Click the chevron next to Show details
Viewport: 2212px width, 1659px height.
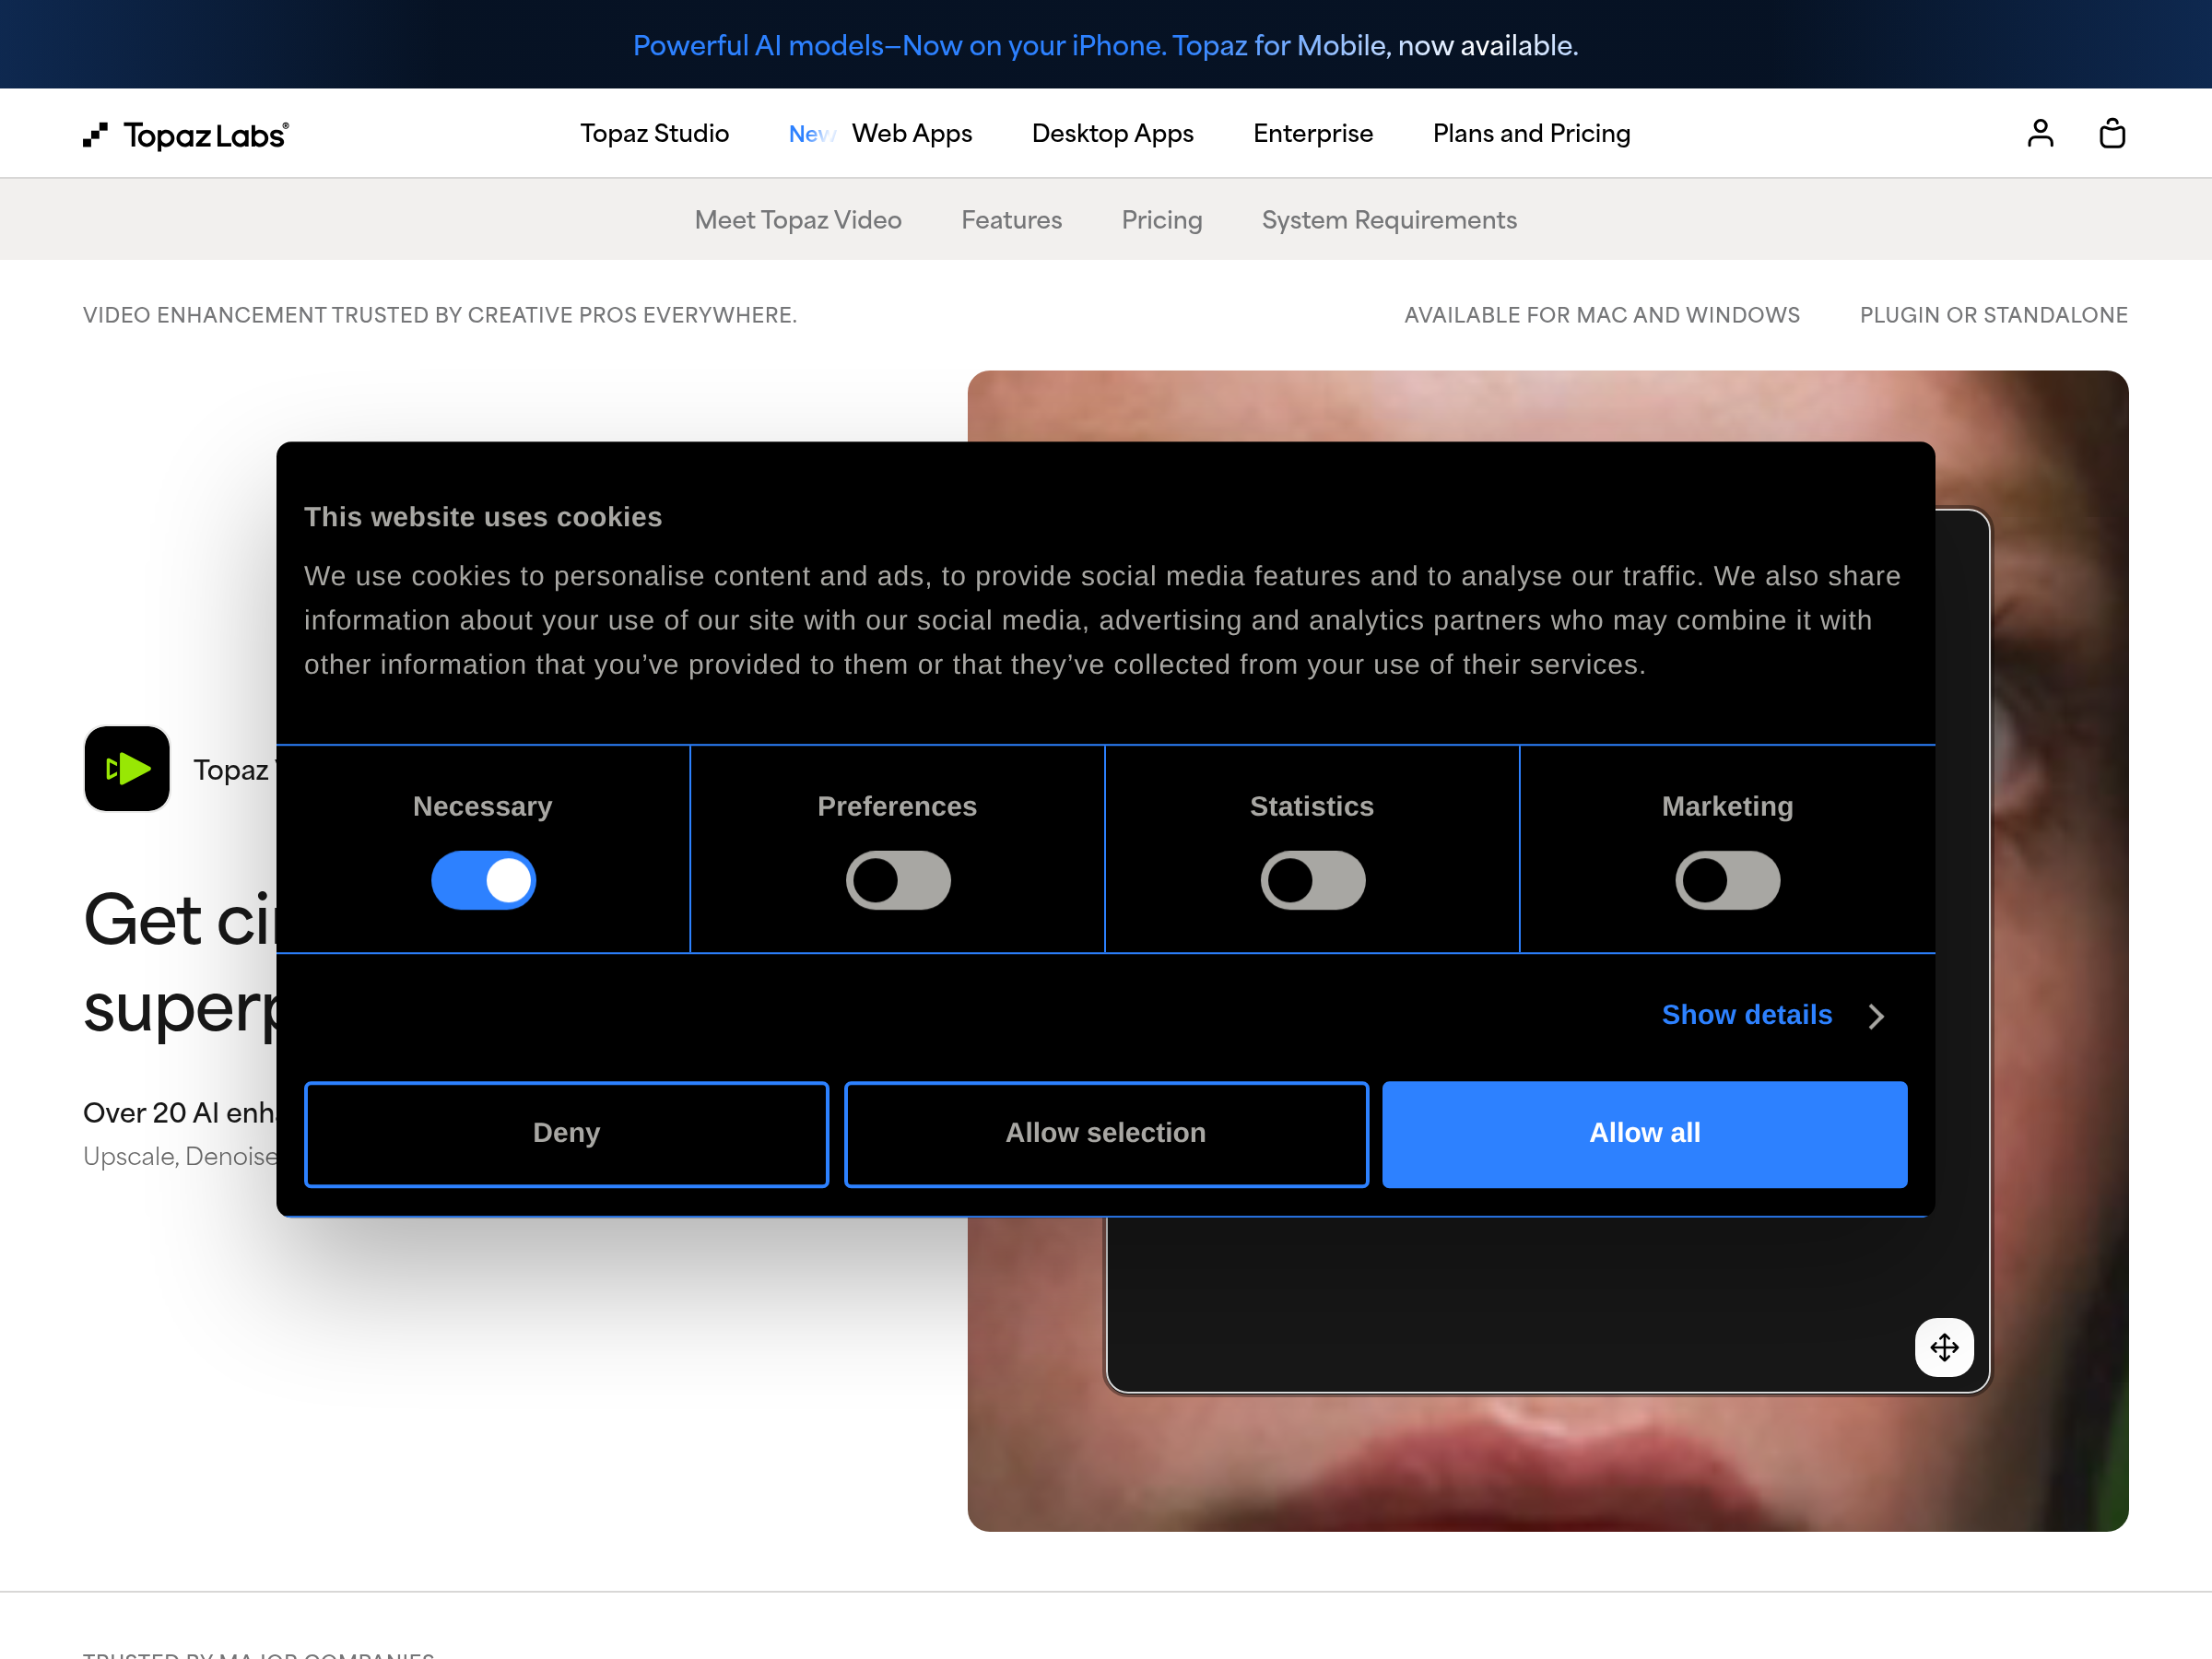point(1876,1016)
